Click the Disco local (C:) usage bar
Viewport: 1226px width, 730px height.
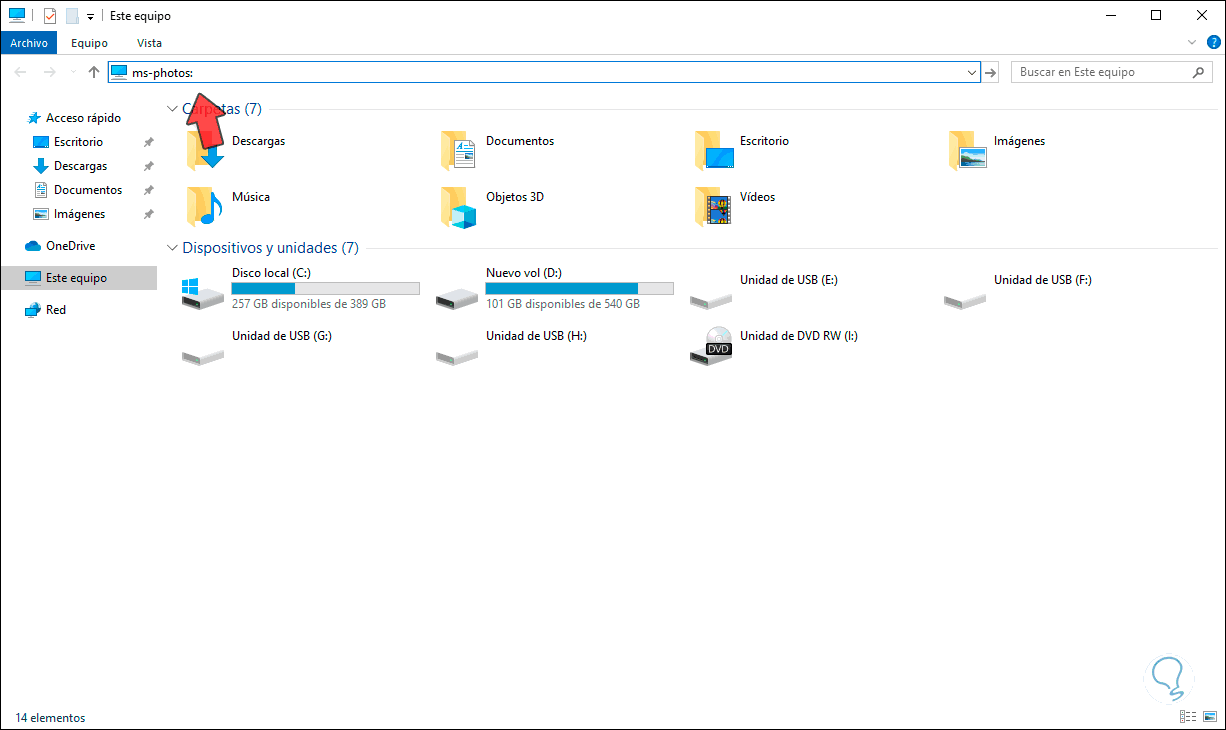(325, 288)
